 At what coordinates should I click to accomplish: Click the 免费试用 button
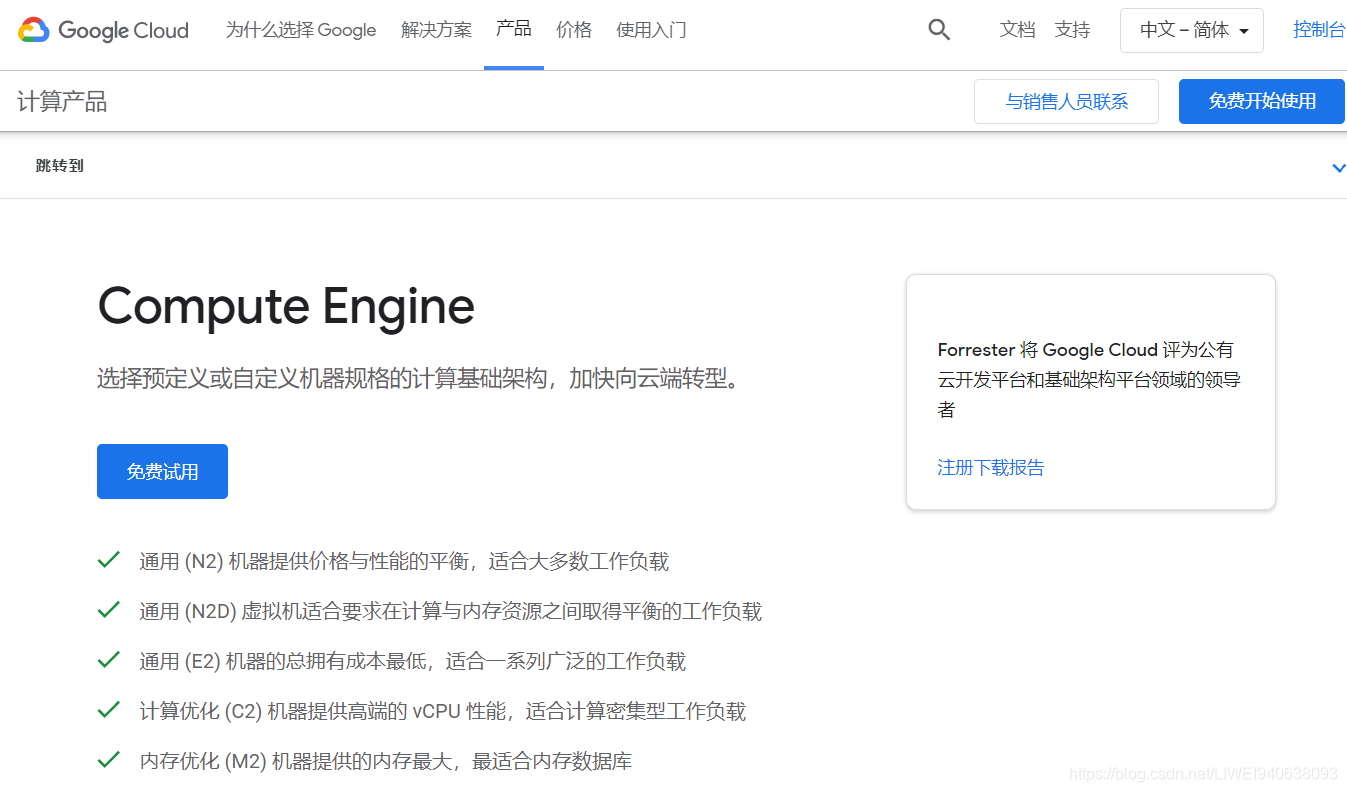(162, 471)
